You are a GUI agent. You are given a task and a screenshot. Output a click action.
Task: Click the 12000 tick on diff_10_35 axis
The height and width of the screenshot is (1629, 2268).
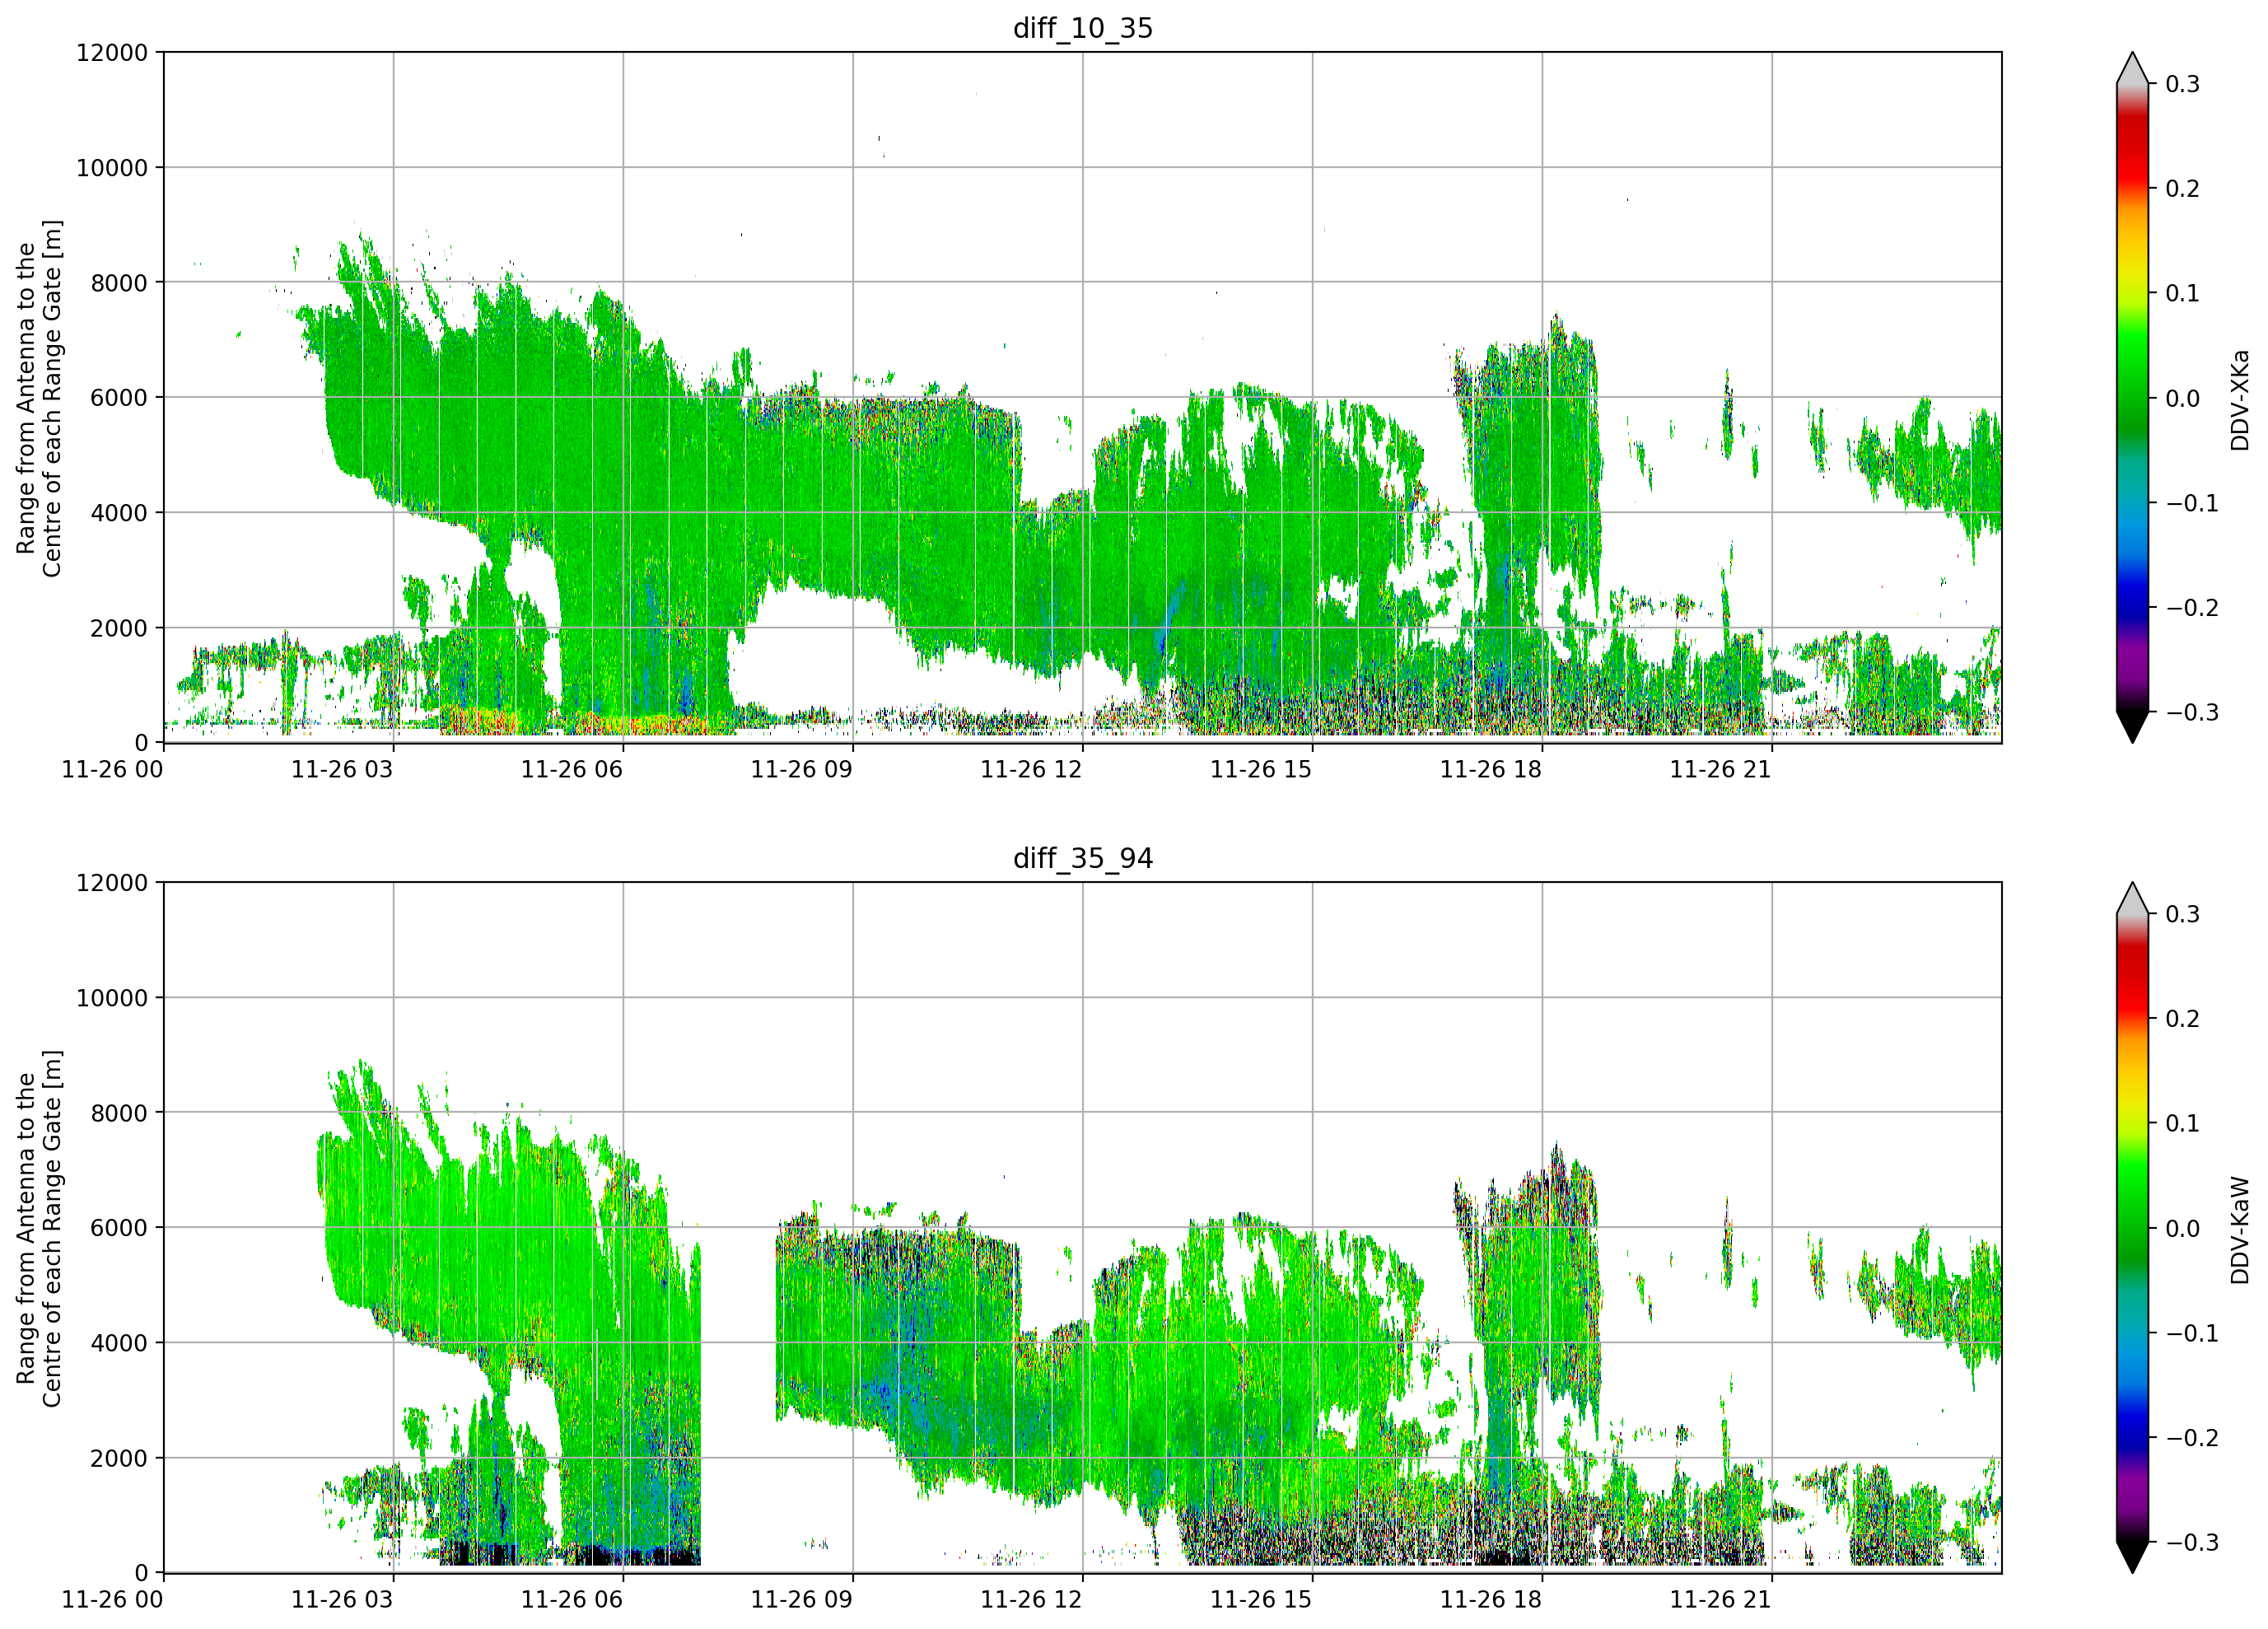click(x=112, y=52)
